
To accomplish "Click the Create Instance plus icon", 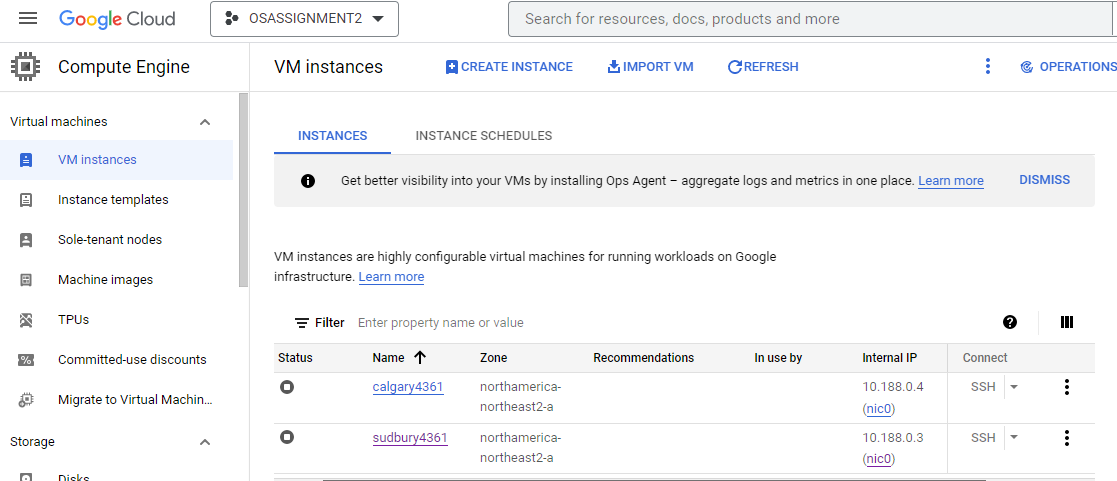I will click(452, 67).
